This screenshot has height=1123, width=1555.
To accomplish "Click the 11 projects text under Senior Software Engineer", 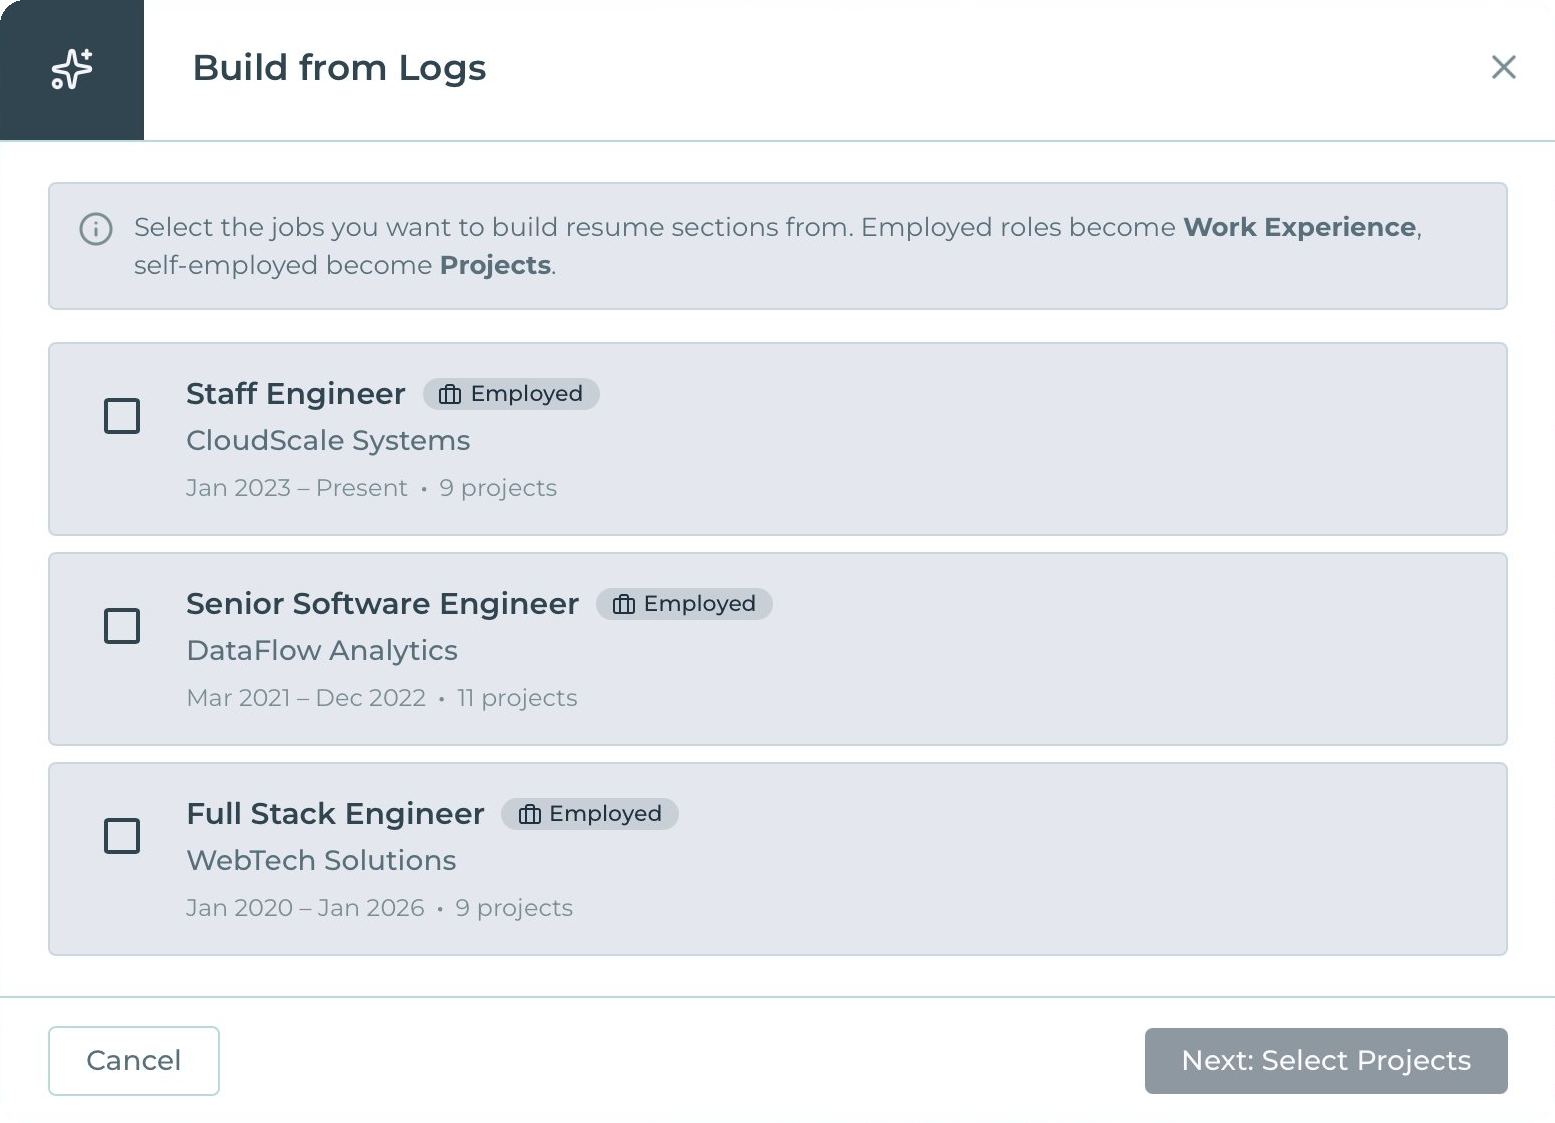I will point(517,698).
